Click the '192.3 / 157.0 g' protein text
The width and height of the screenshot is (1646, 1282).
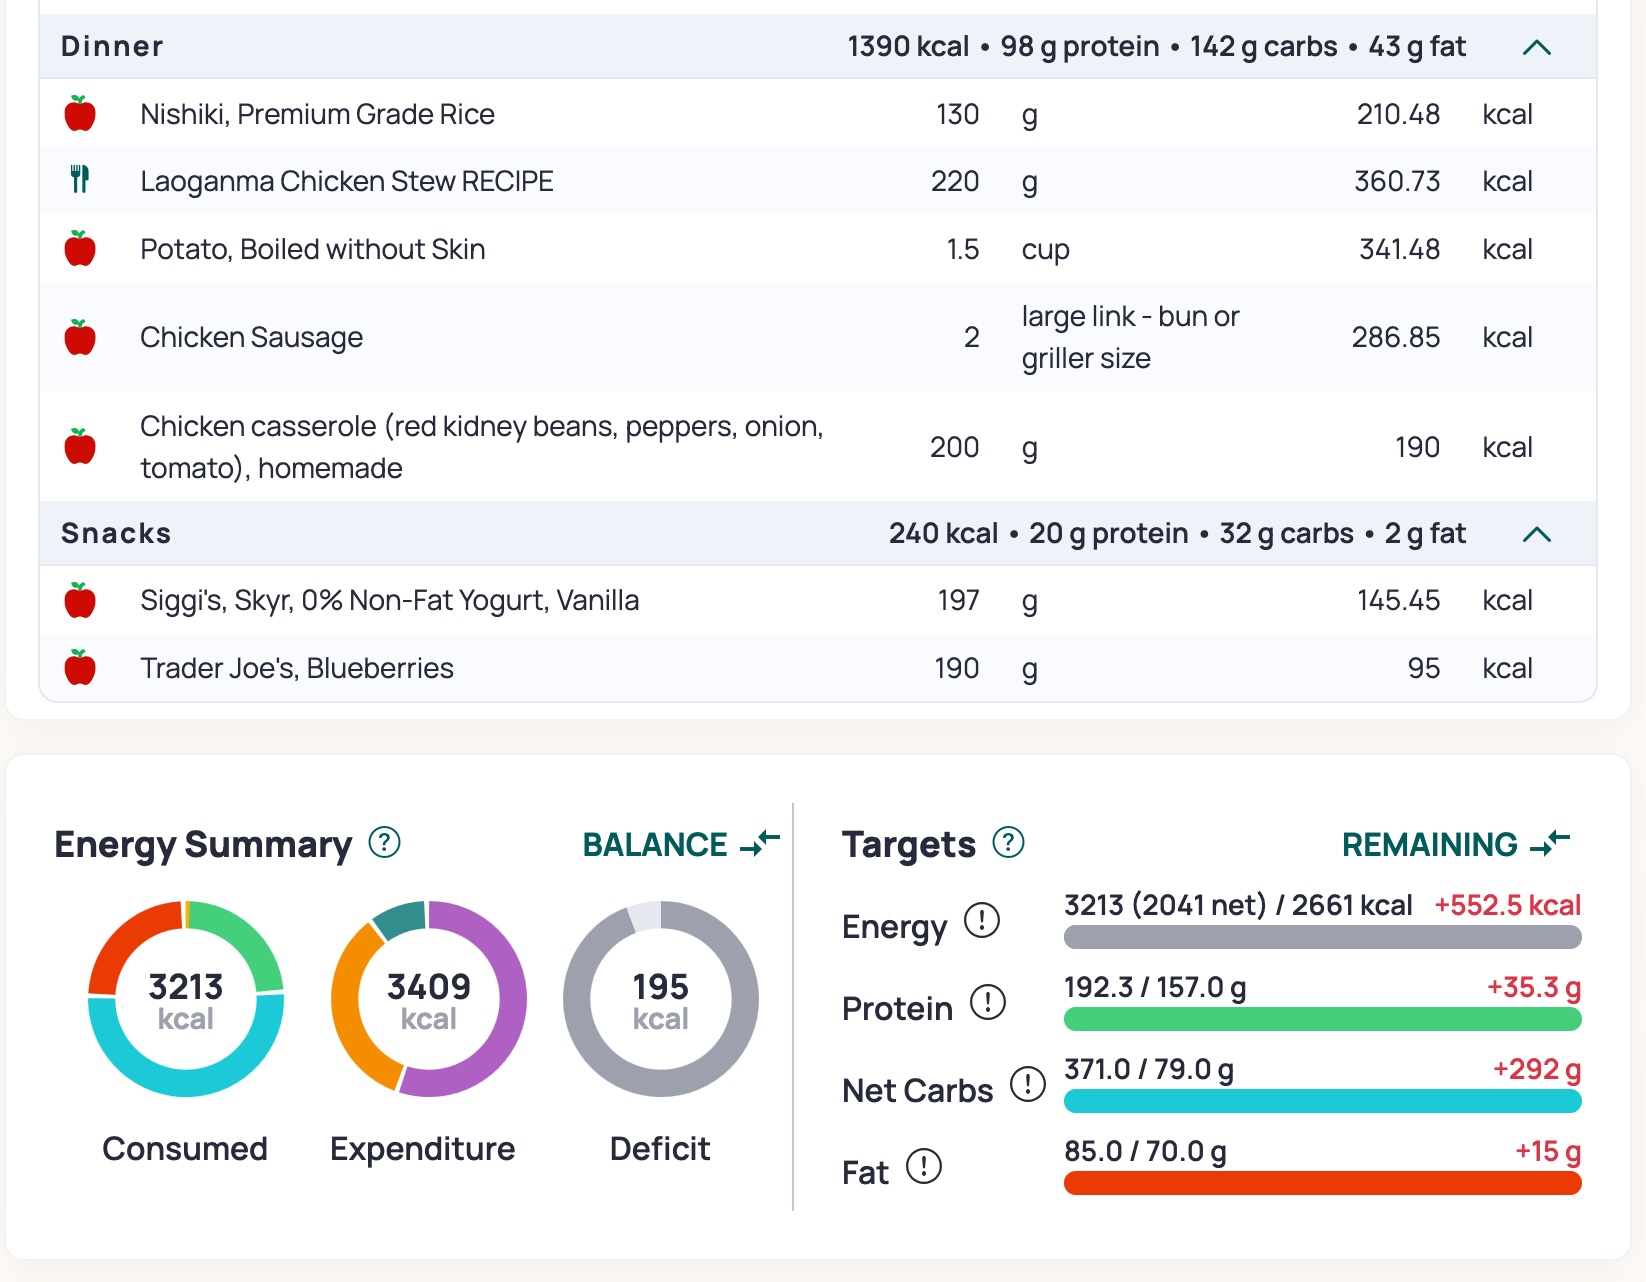[1155, 987]
